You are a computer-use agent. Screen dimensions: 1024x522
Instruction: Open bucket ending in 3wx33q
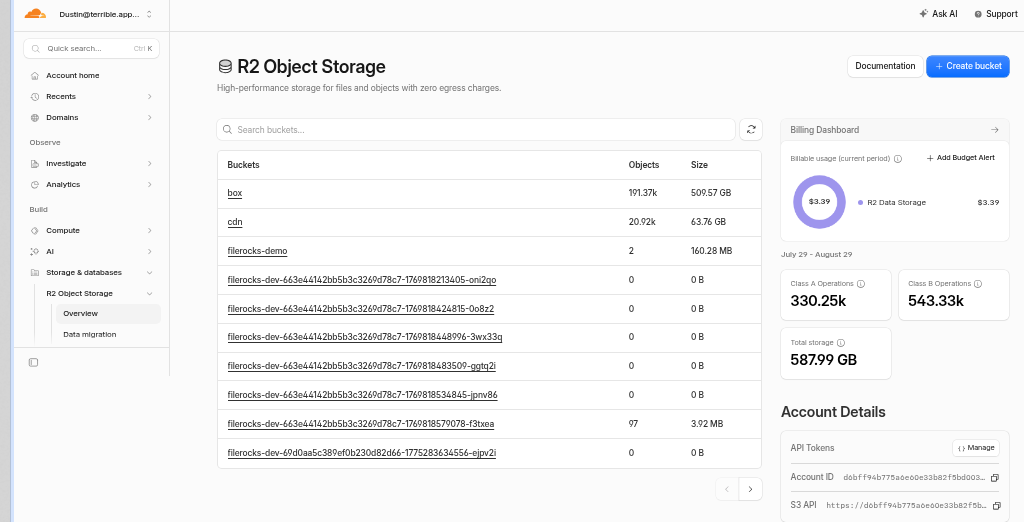coord(364,337)
